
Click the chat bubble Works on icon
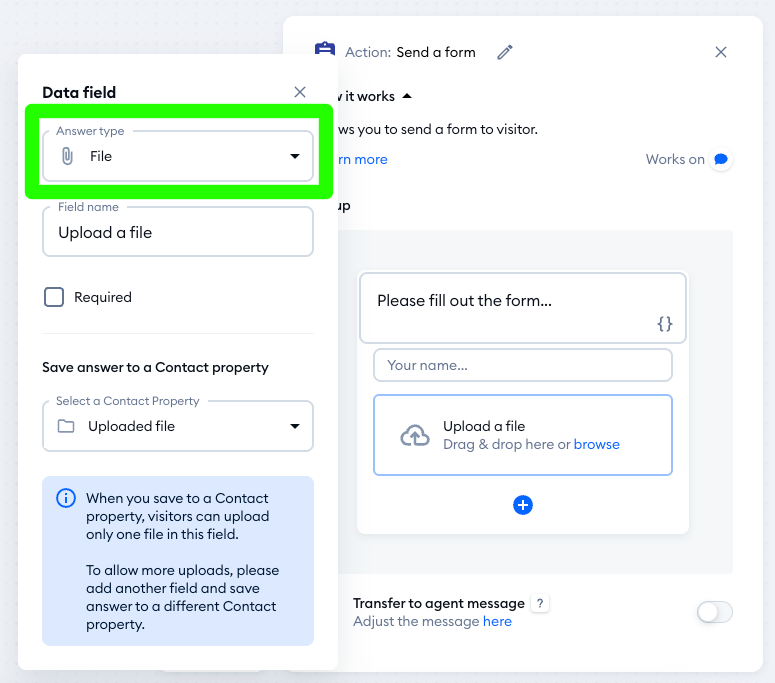coord(720,159)
